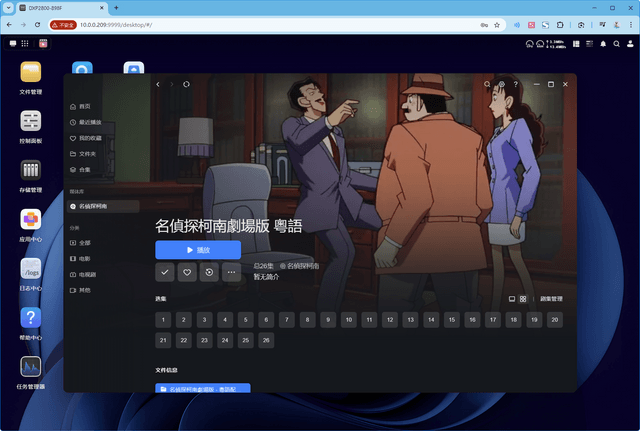This screenshot has height=431, width=640.
Task: Mark series as watched with checkmark button
Action: [x=165, y=272]
